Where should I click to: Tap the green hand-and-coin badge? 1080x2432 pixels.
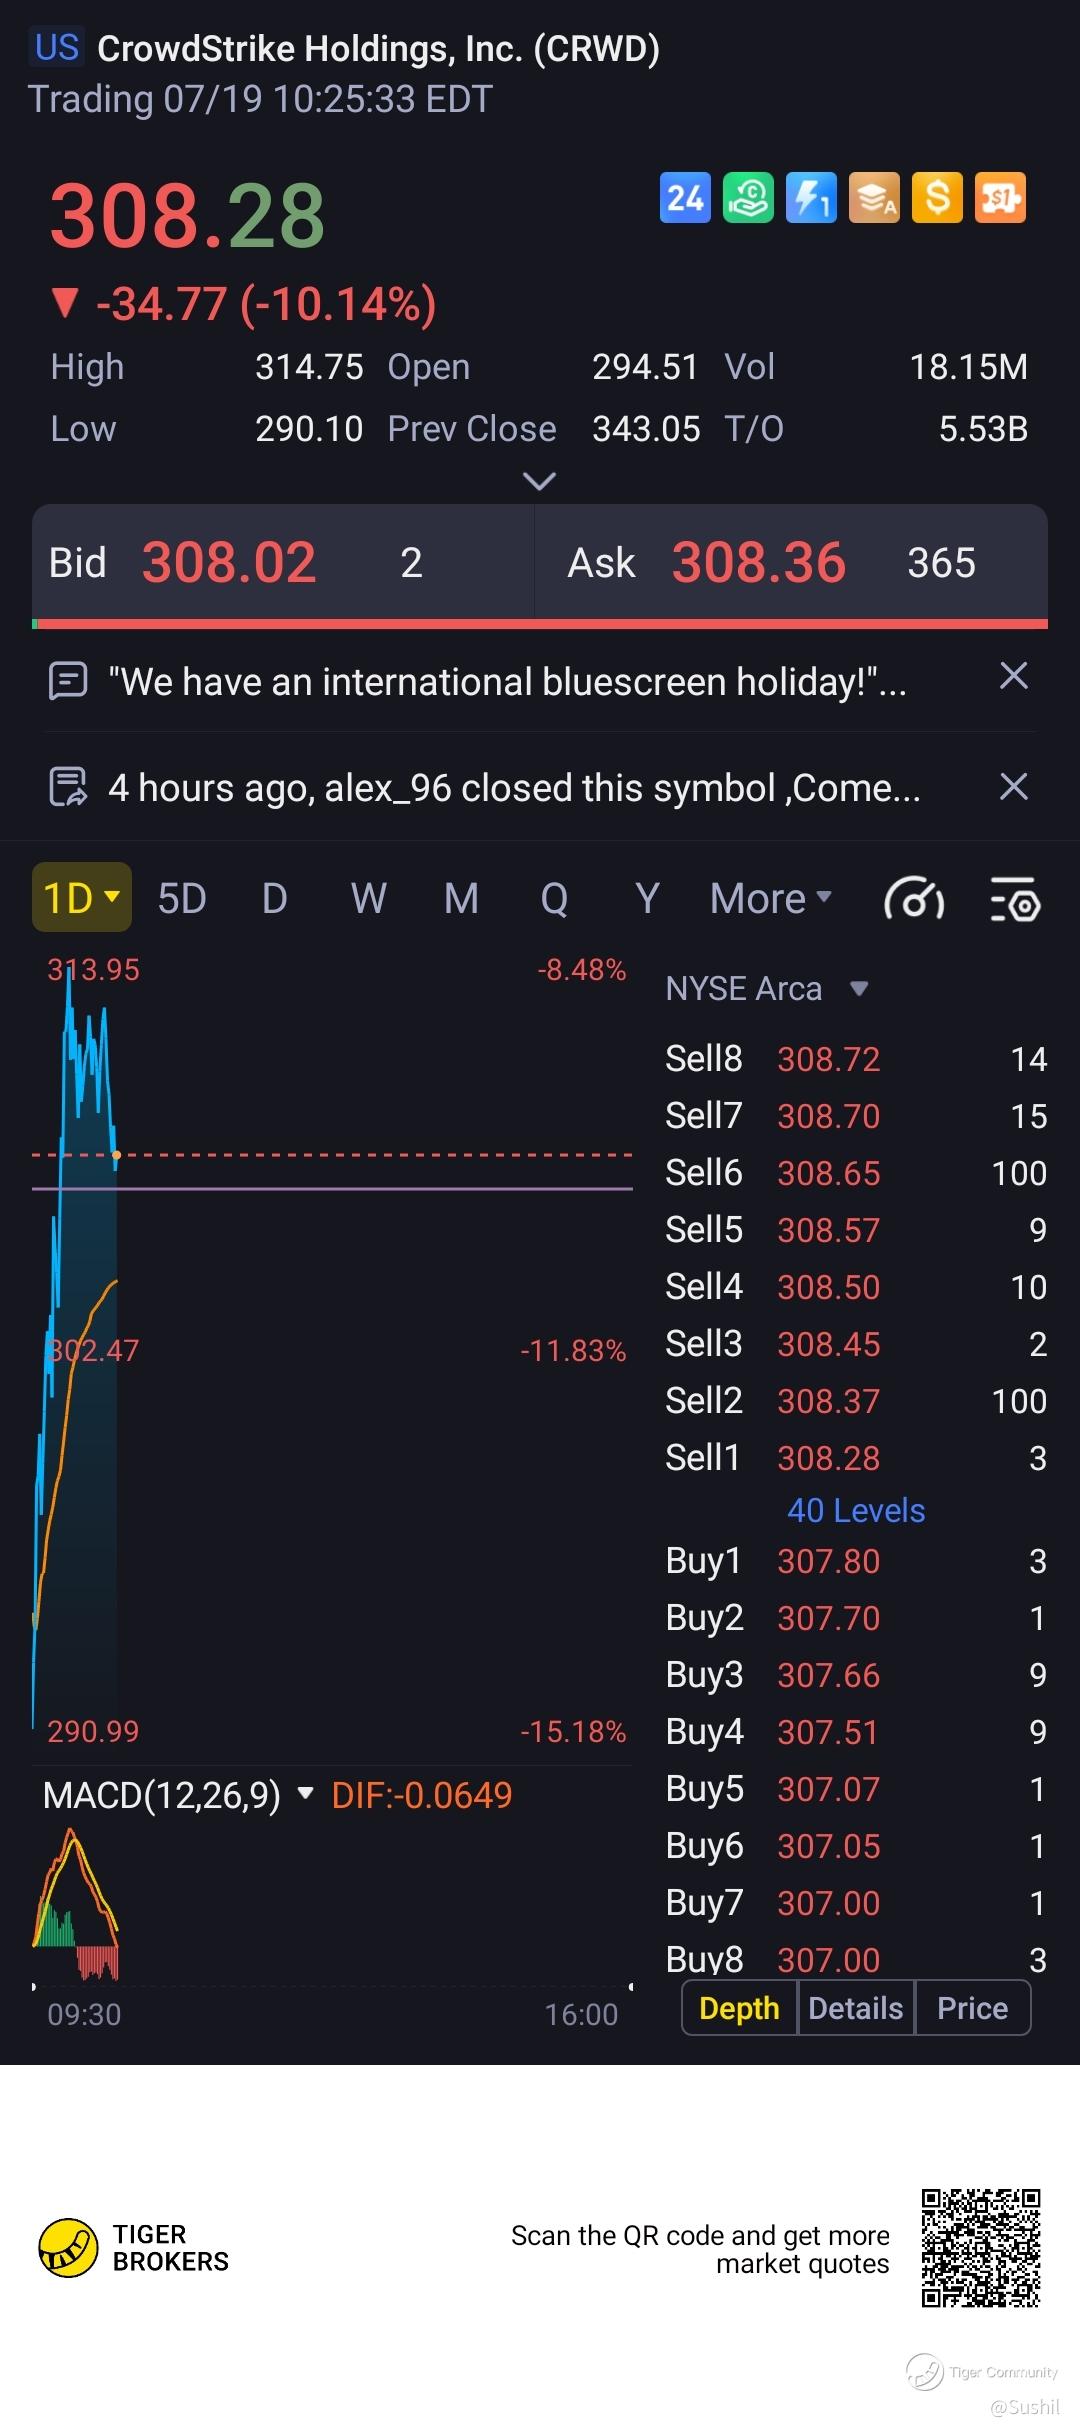pos(748,198)
